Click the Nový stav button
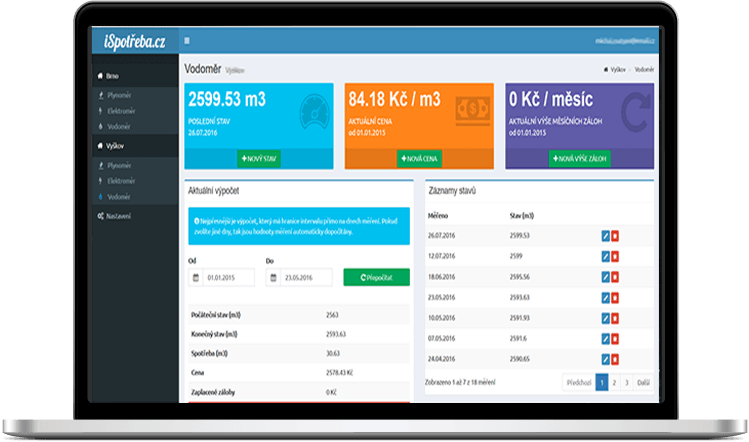Image resolution: width=749 pixels, height=442 pixels. 261,159
